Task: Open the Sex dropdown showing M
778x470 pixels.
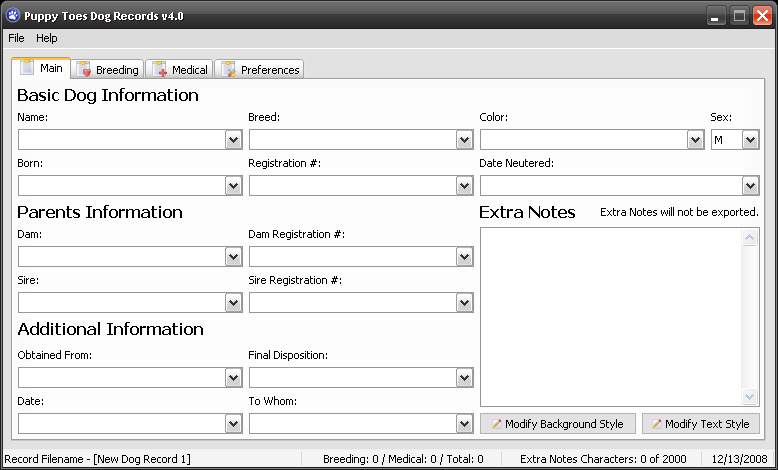Action: tap(751, 140)
